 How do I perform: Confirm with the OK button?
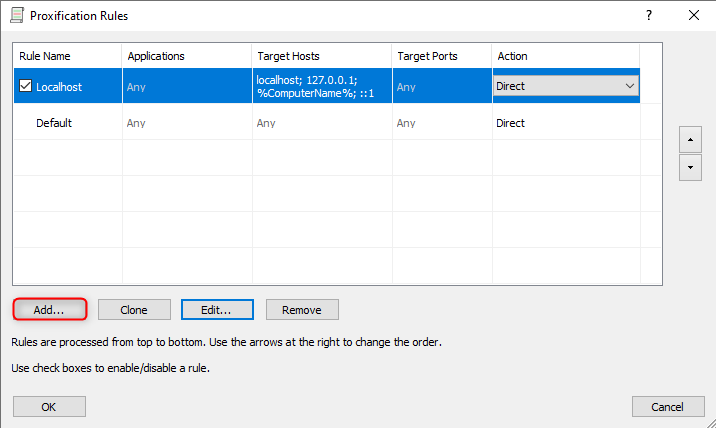pyautogui.click(x=49, y=407)
